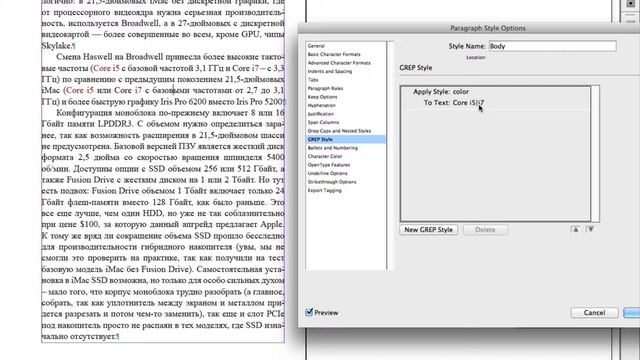Select Basic Character Formats category
Screen dimensions: 640x360
point(334,54)
